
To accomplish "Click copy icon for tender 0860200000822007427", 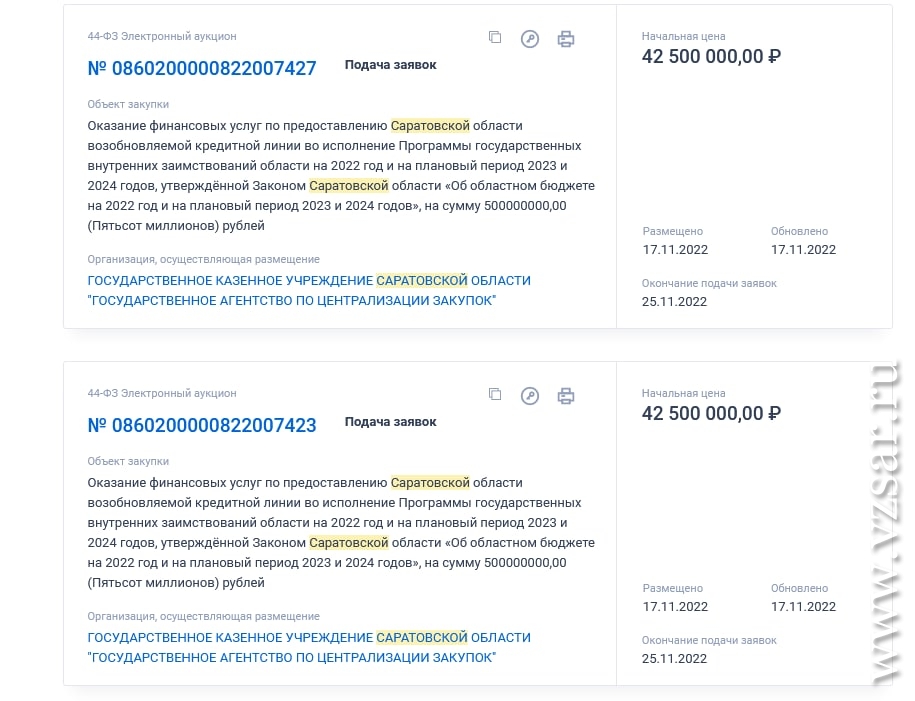I will pyautogui.click(x=495, y=37).
